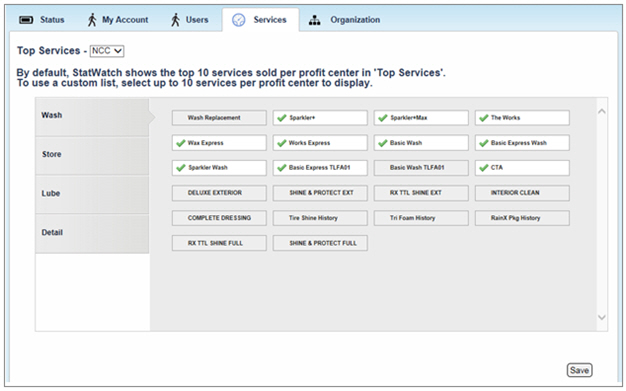Switch to the My Account tab
This screenshot has width=626, height=391.
coord(118,20)
